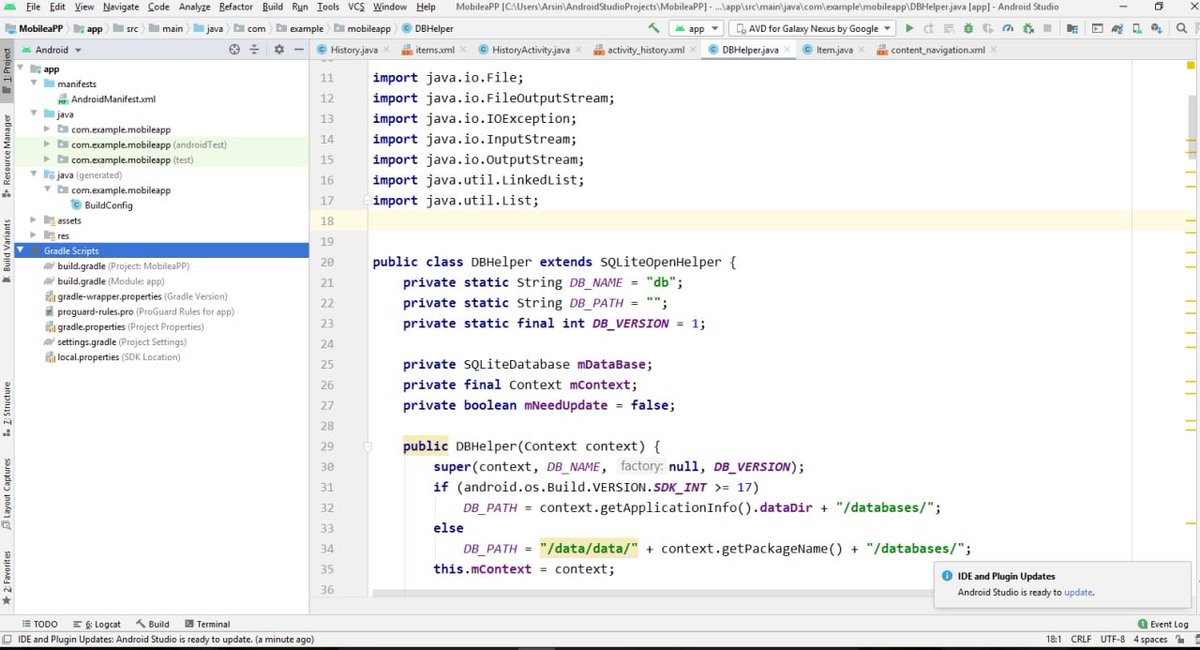Image resolution: width=1200 pixels, height=650 pixels.
Task: Click scroll-from-source target icon in Project panel
Action: pos(234,49)
